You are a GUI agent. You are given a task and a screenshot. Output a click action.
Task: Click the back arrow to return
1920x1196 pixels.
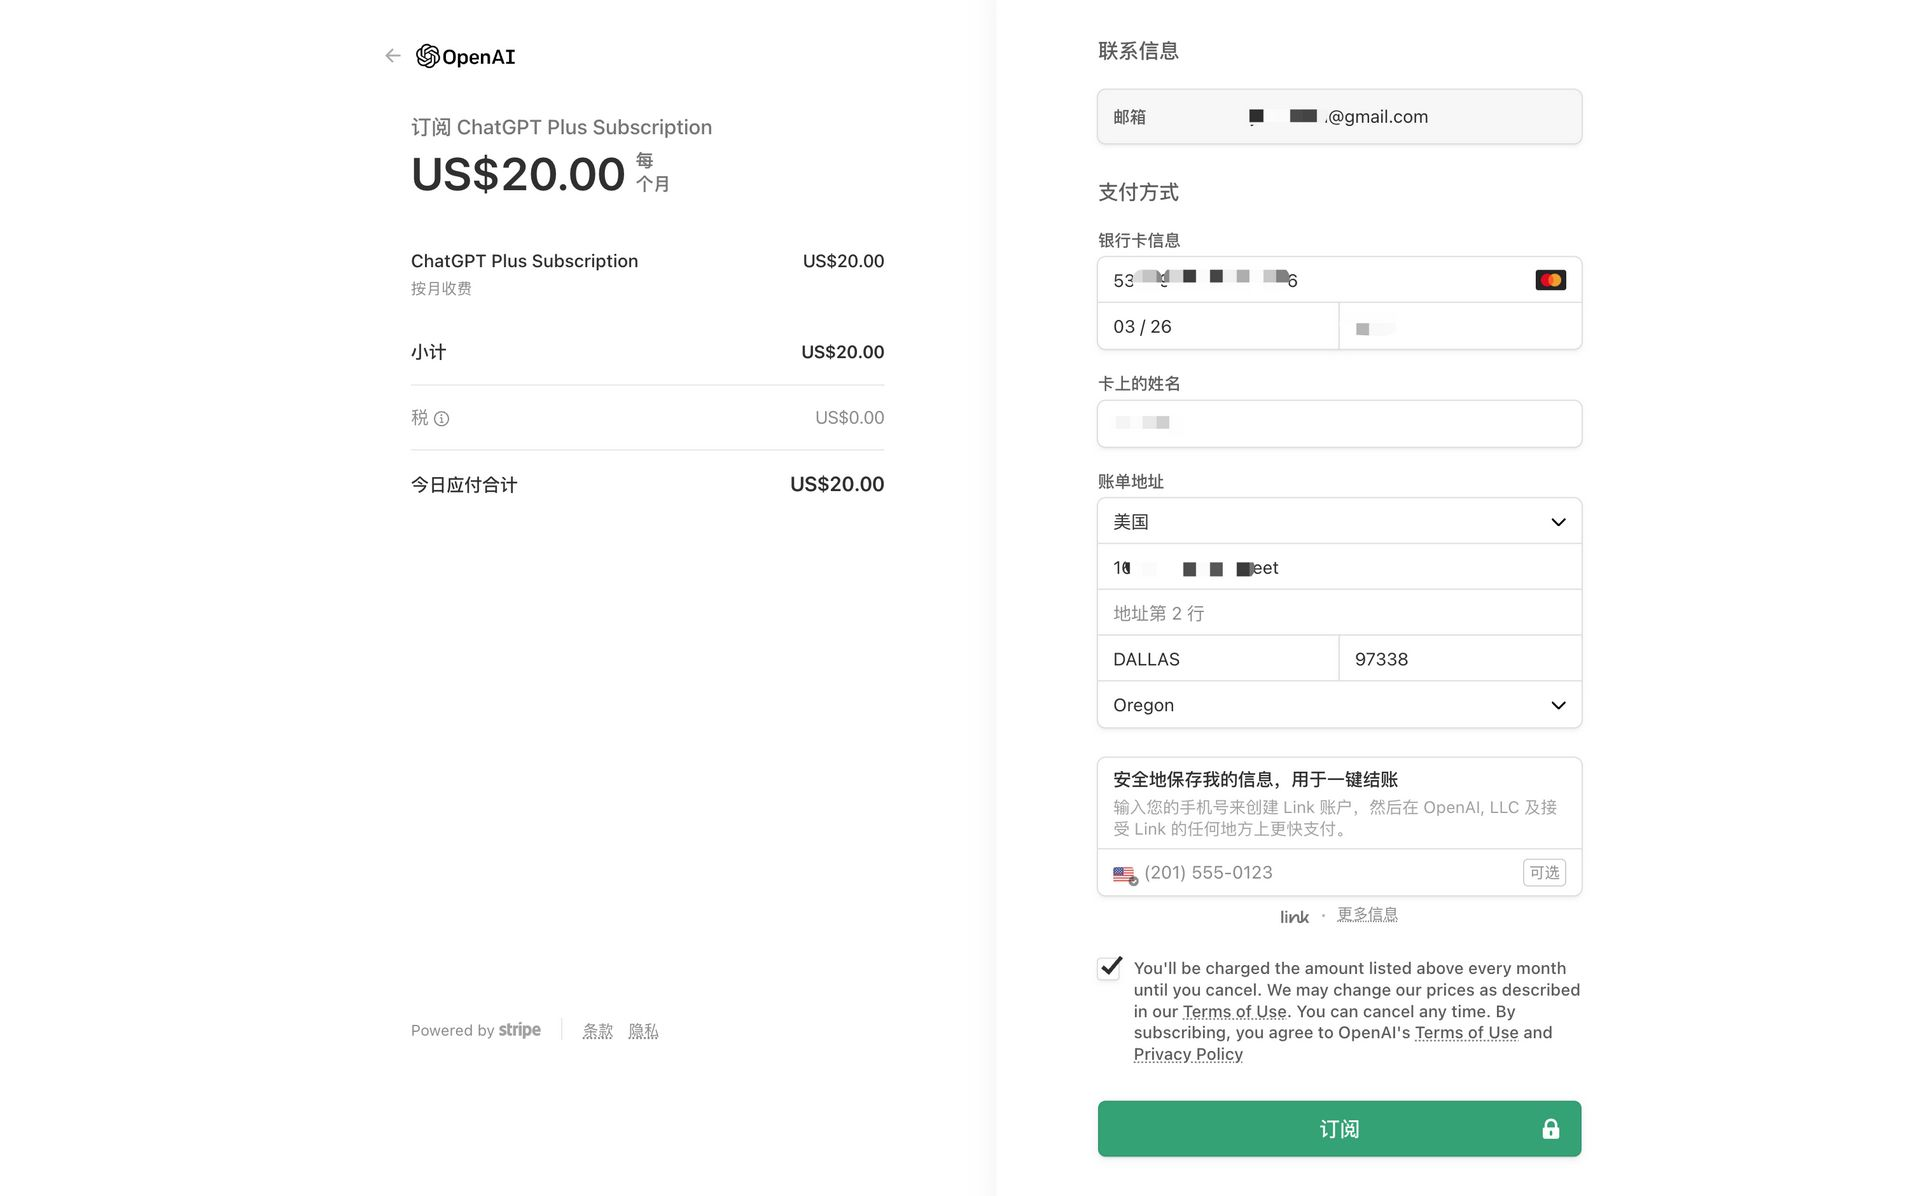pos(392,55)
